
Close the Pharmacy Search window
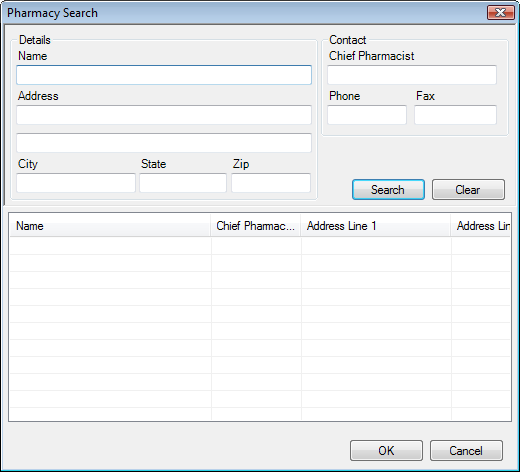pos(500,13)
